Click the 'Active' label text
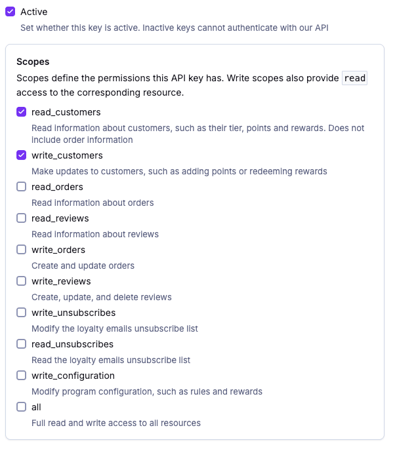395x449 pixels. point(34,12)
